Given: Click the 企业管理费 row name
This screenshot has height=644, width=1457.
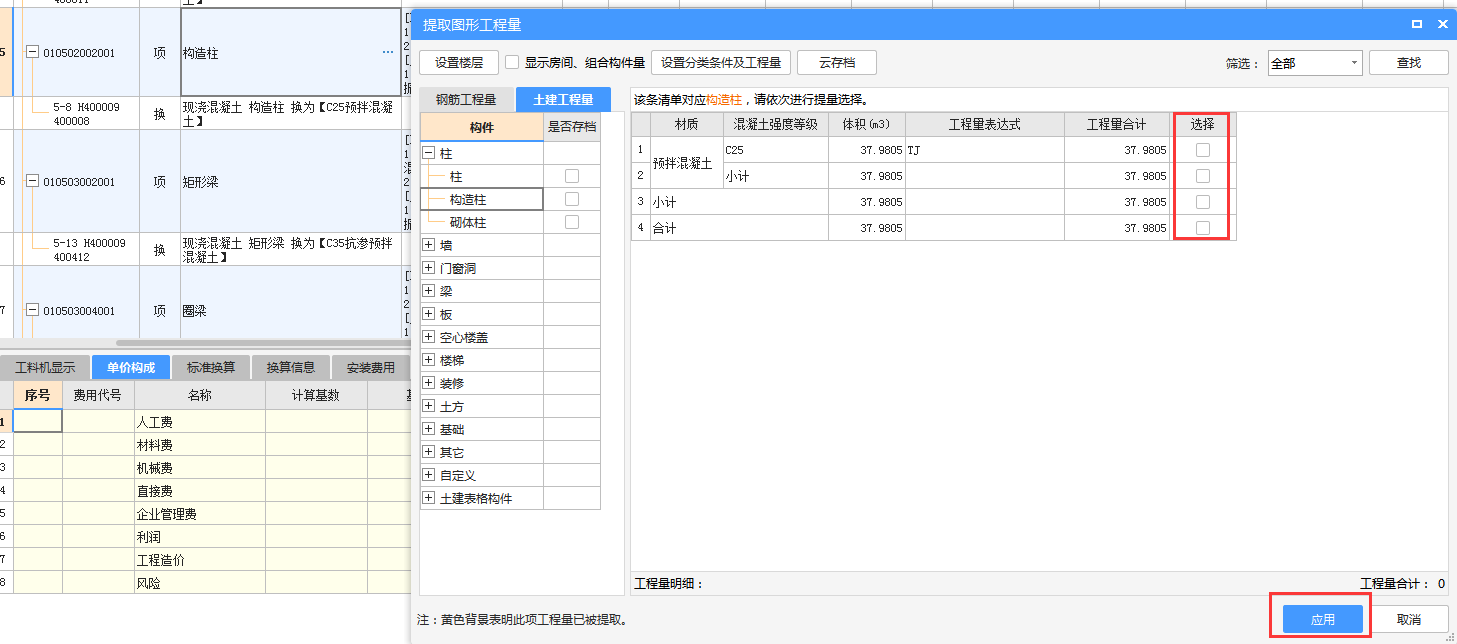Looking at the screenshot, I should 167,514.
